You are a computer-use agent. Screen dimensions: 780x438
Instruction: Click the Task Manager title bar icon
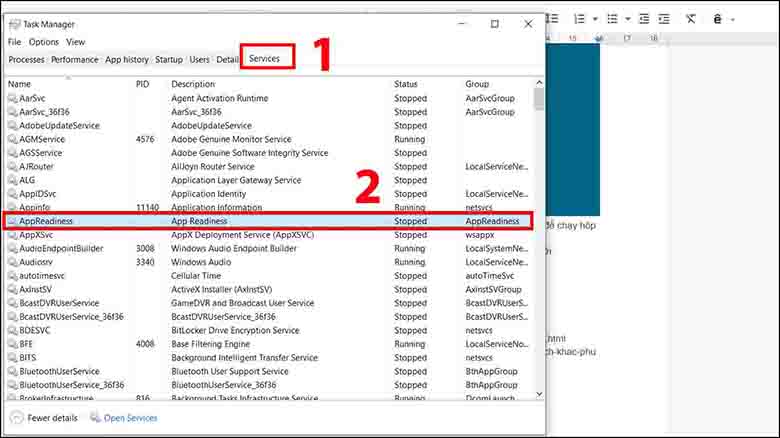[13, 24]
